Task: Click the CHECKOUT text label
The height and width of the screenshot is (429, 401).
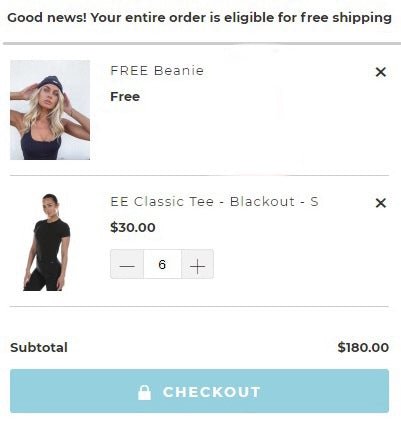Action: 212,392
